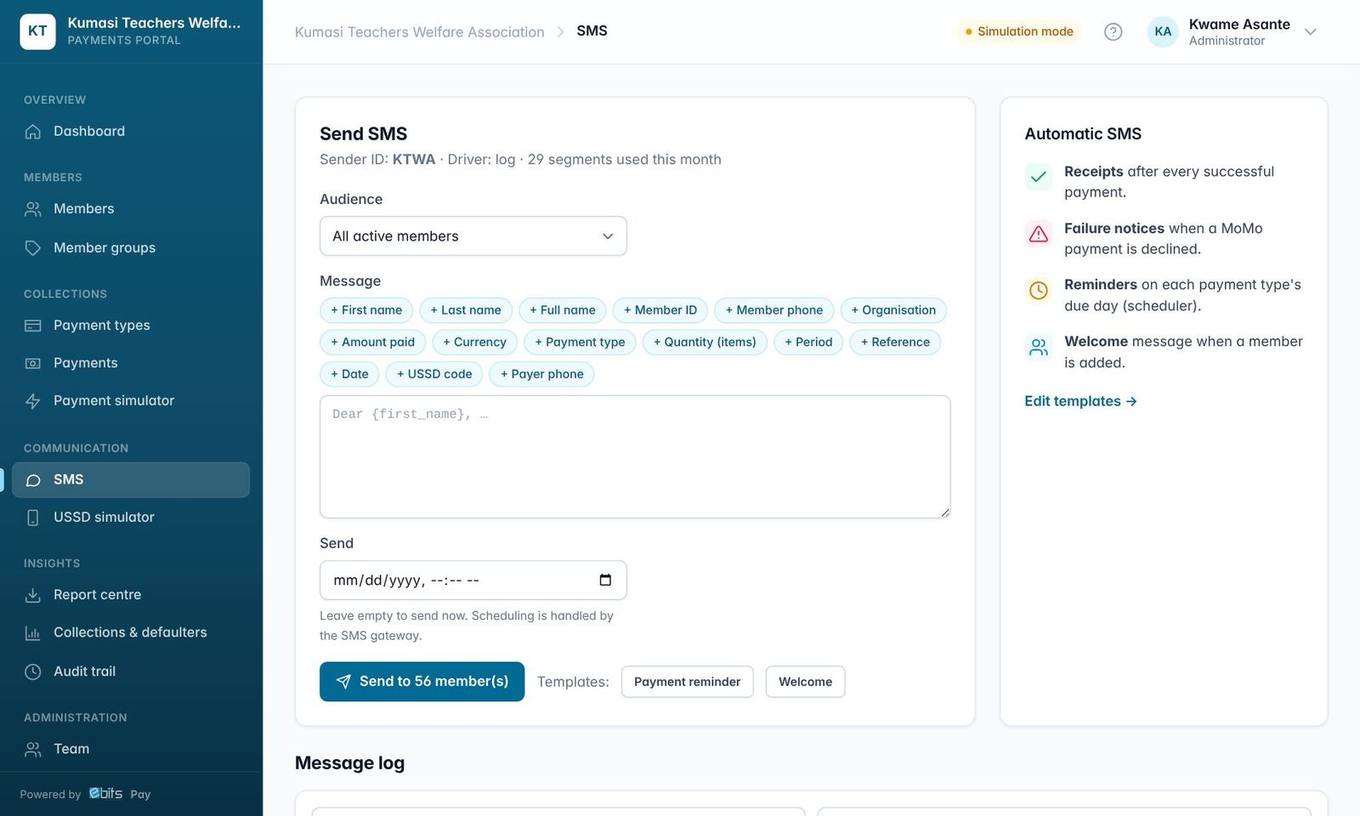The width and height of the screenshot is (1360, 816).
Task: Apply the Payment reminder template
Action: pos(687,682)
